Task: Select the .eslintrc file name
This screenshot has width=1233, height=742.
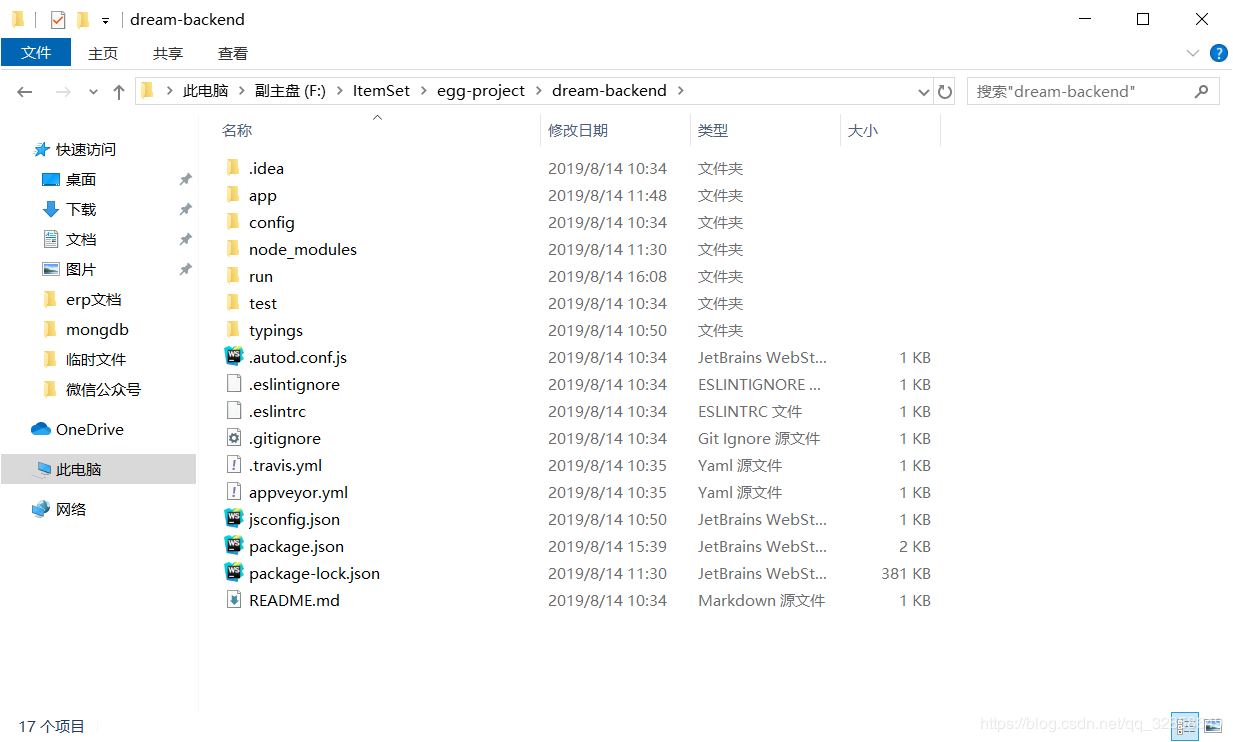Action: coord(278,411)
